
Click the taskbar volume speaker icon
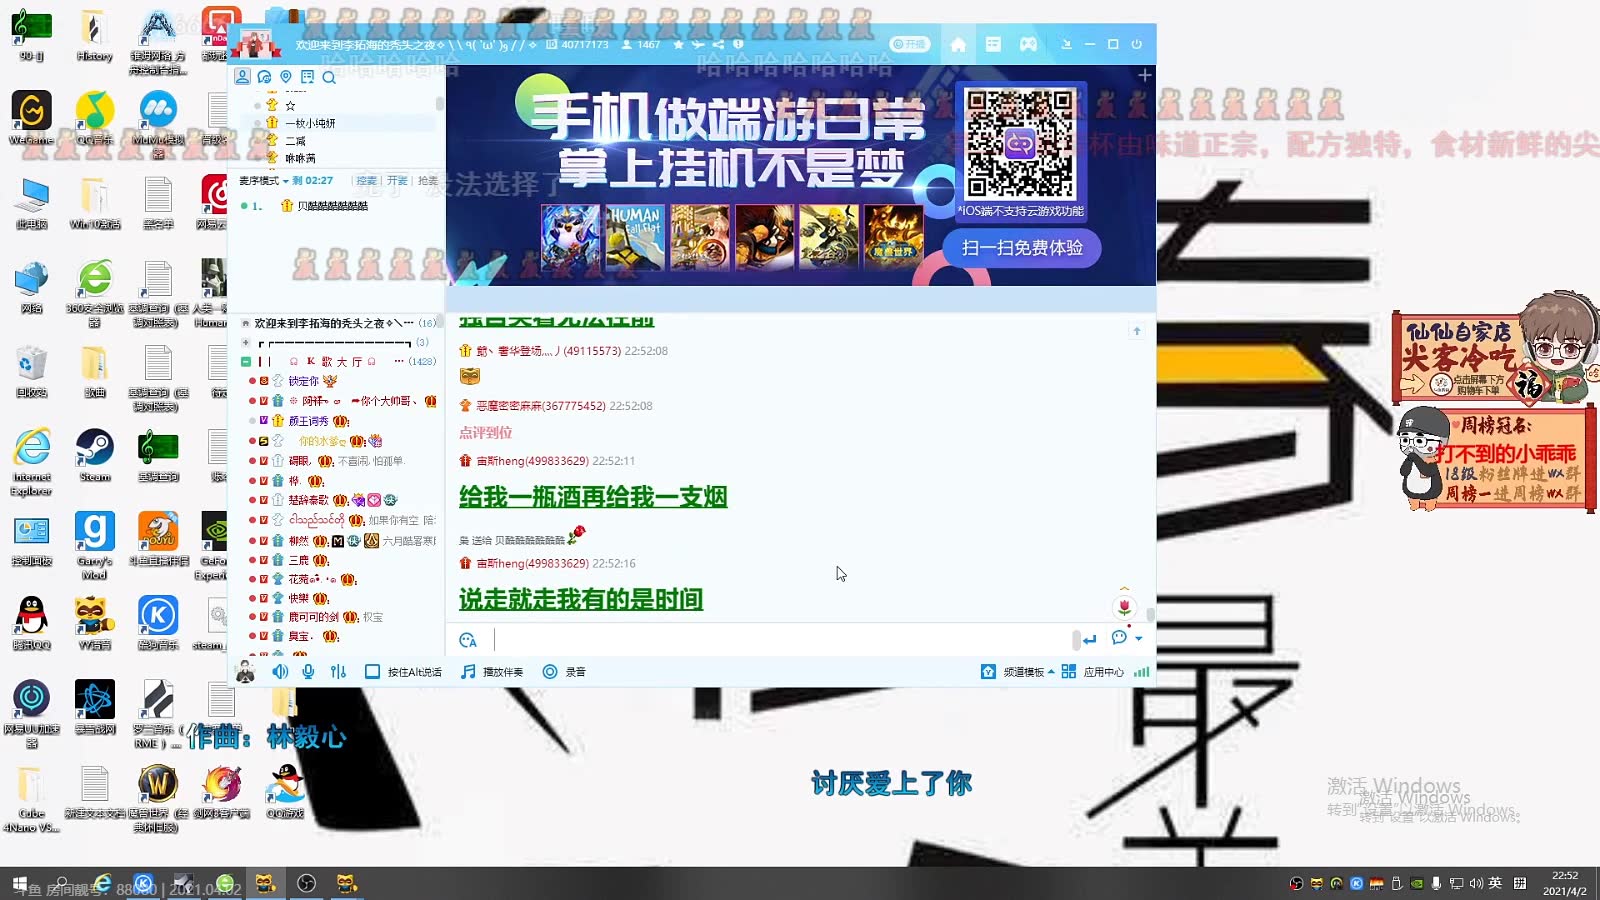coord(1476,883)
